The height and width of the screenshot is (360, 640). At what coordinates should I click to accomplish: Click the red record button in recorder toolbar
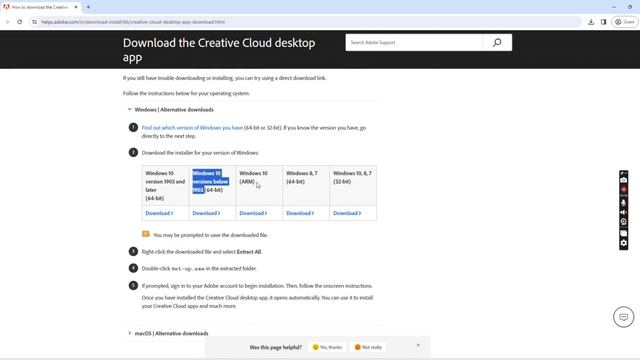(x=623, y=190)
